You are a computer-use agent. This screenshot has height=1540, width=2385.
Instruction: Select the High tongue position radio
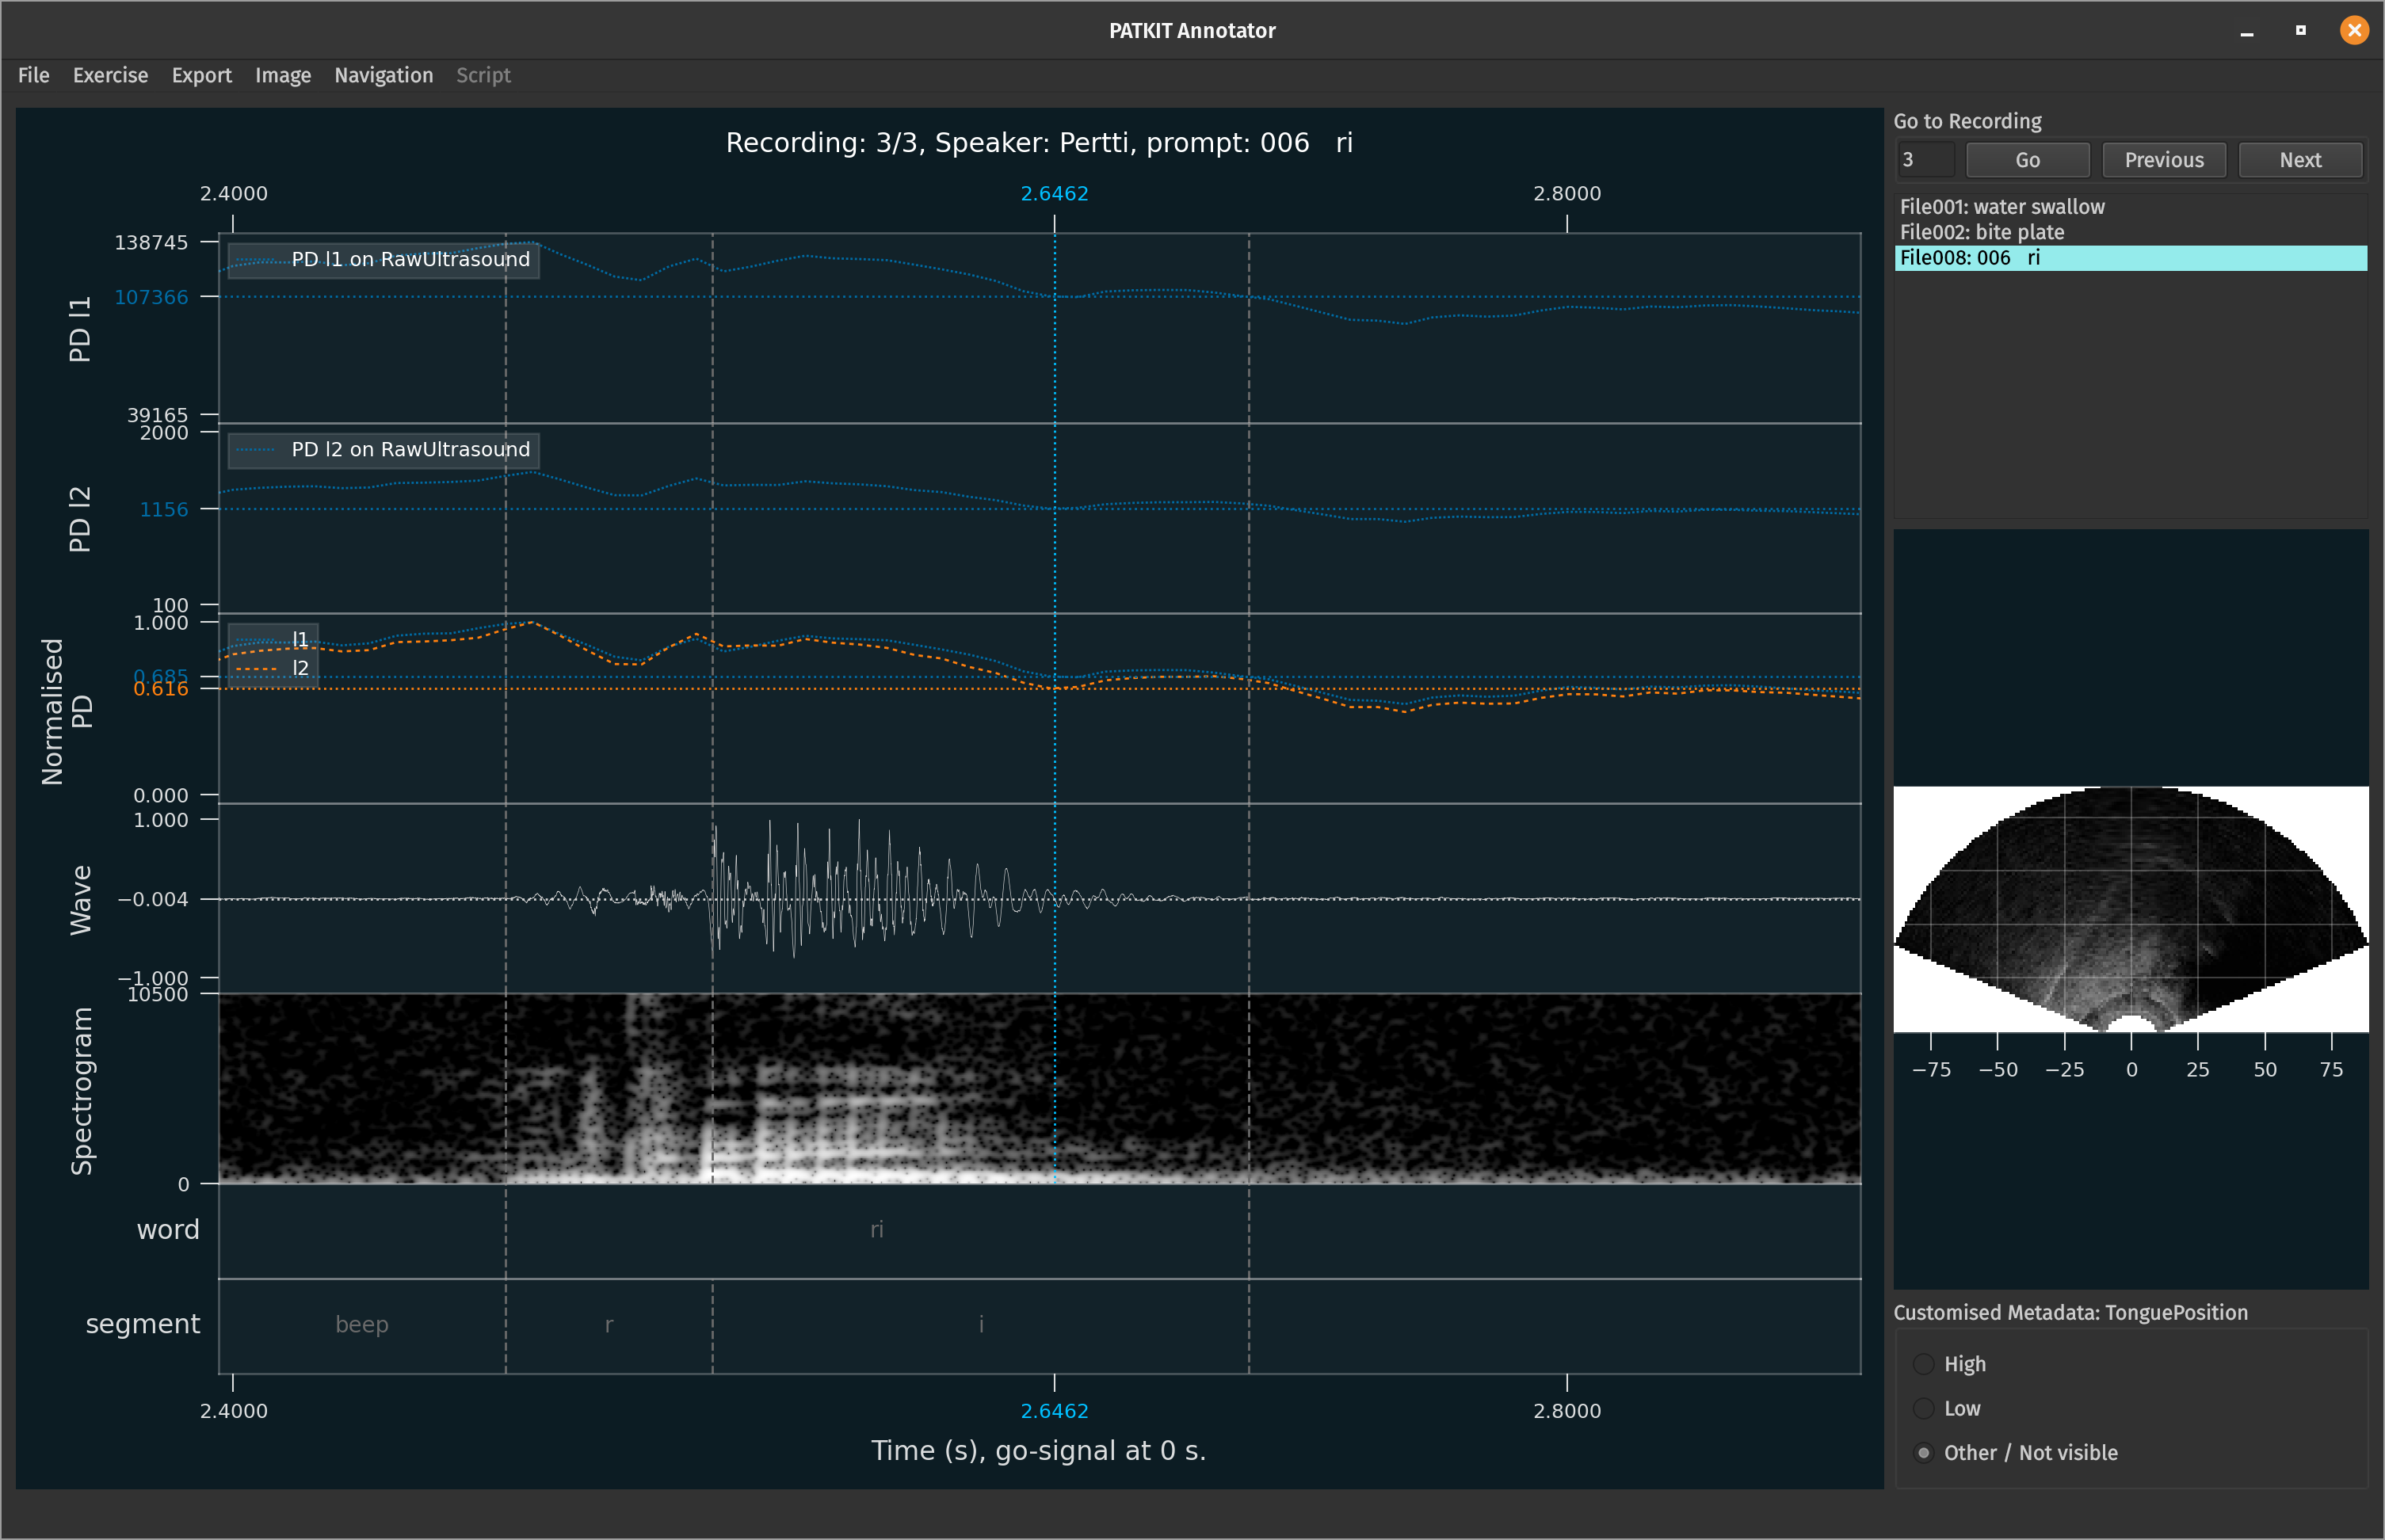pos(1923,1364)
